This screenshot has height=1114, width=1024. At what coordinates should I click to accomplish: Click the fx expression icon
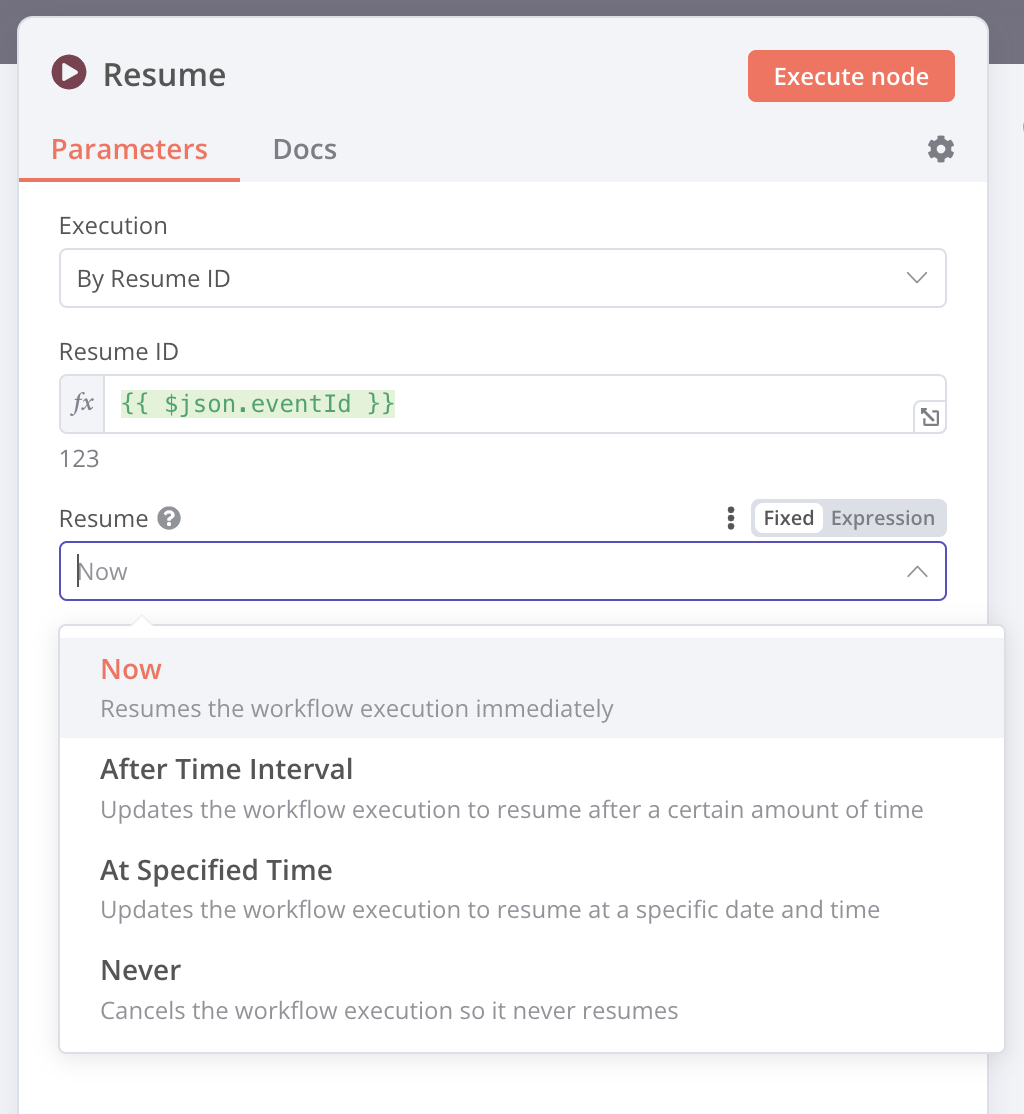[x=82, y=404]
